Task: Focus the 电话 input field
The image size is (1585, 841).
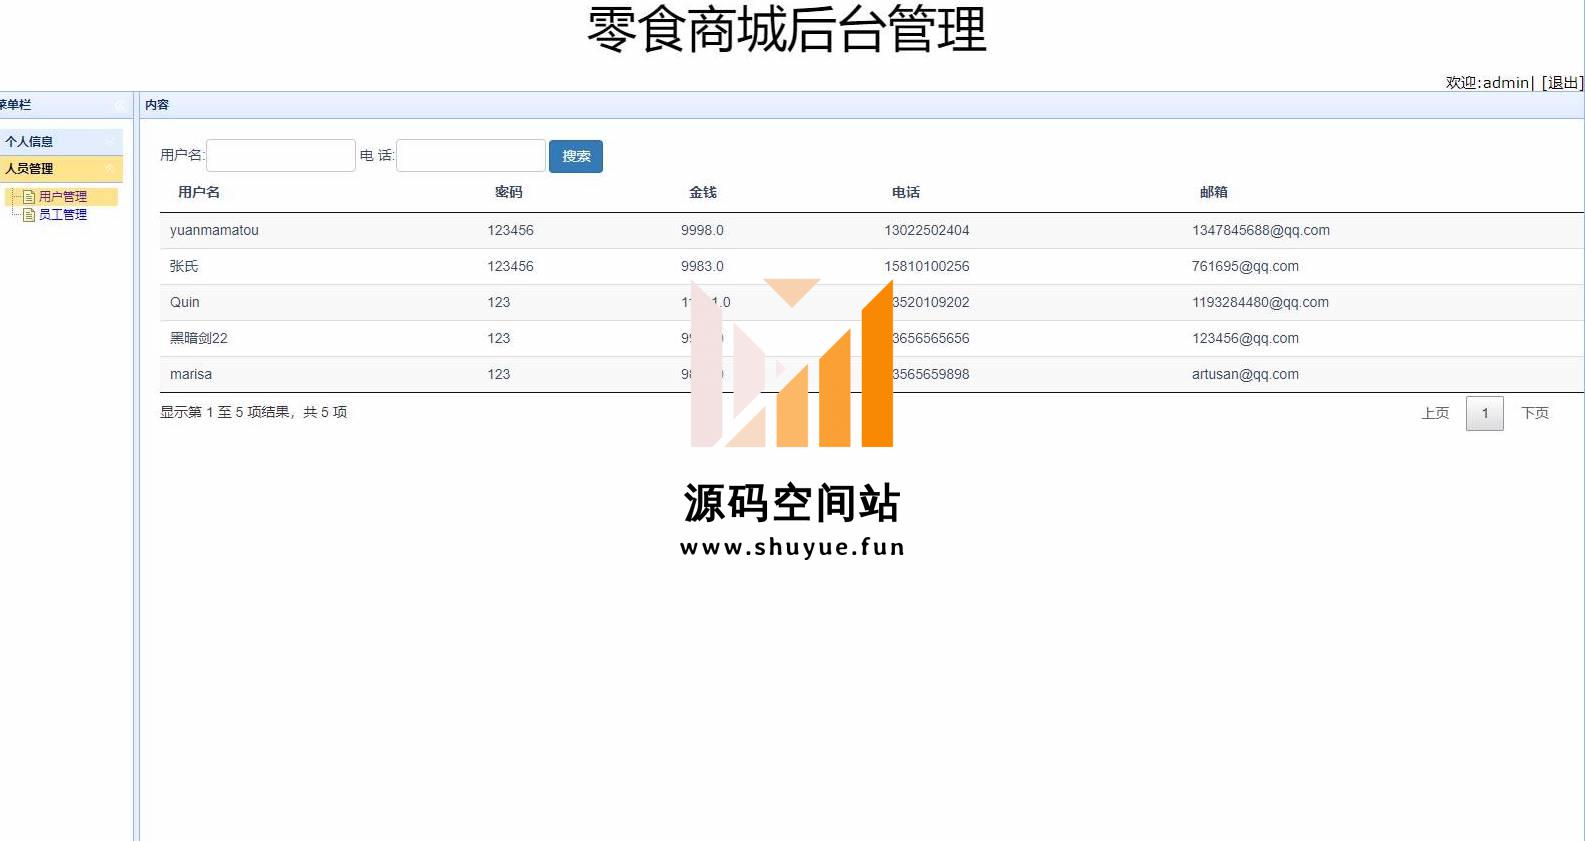Action: [471, 156]
